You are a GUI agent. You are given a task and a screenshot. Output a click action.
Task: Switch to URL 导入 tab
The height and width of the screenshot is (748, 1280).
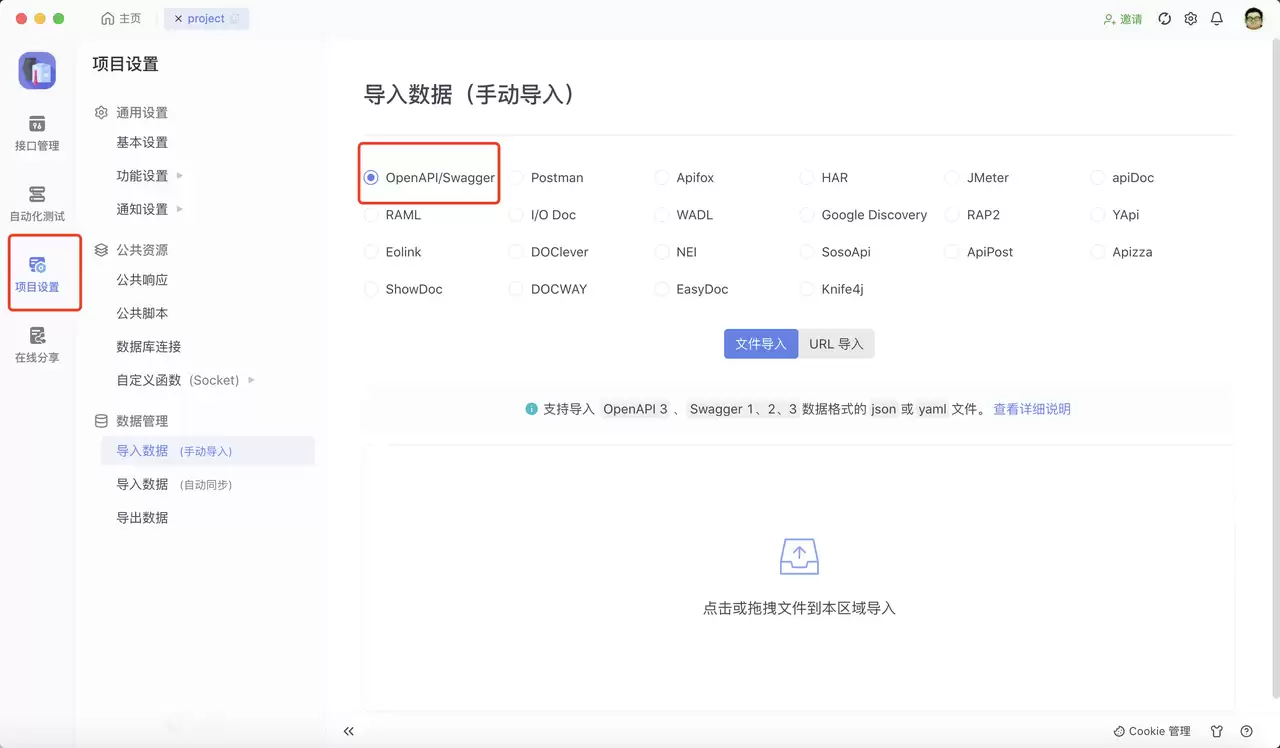click(836, 344)
